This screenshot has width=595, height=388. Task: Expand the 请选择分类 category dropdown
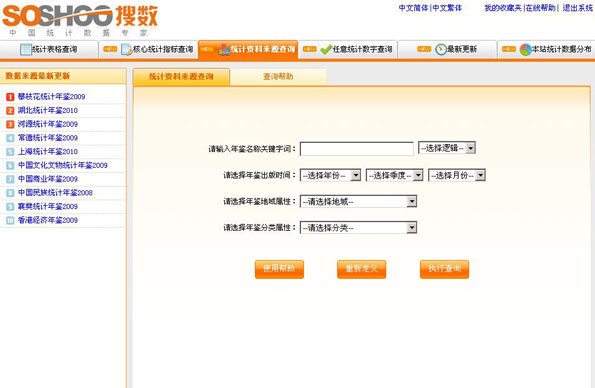tap(358, 228)
